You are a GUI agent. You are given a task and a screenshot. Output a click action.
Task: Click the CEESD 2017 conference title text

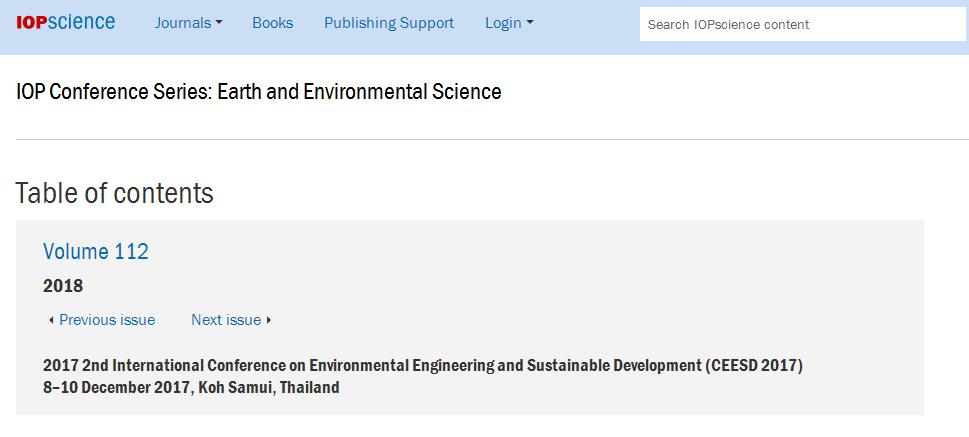point(423,365)
